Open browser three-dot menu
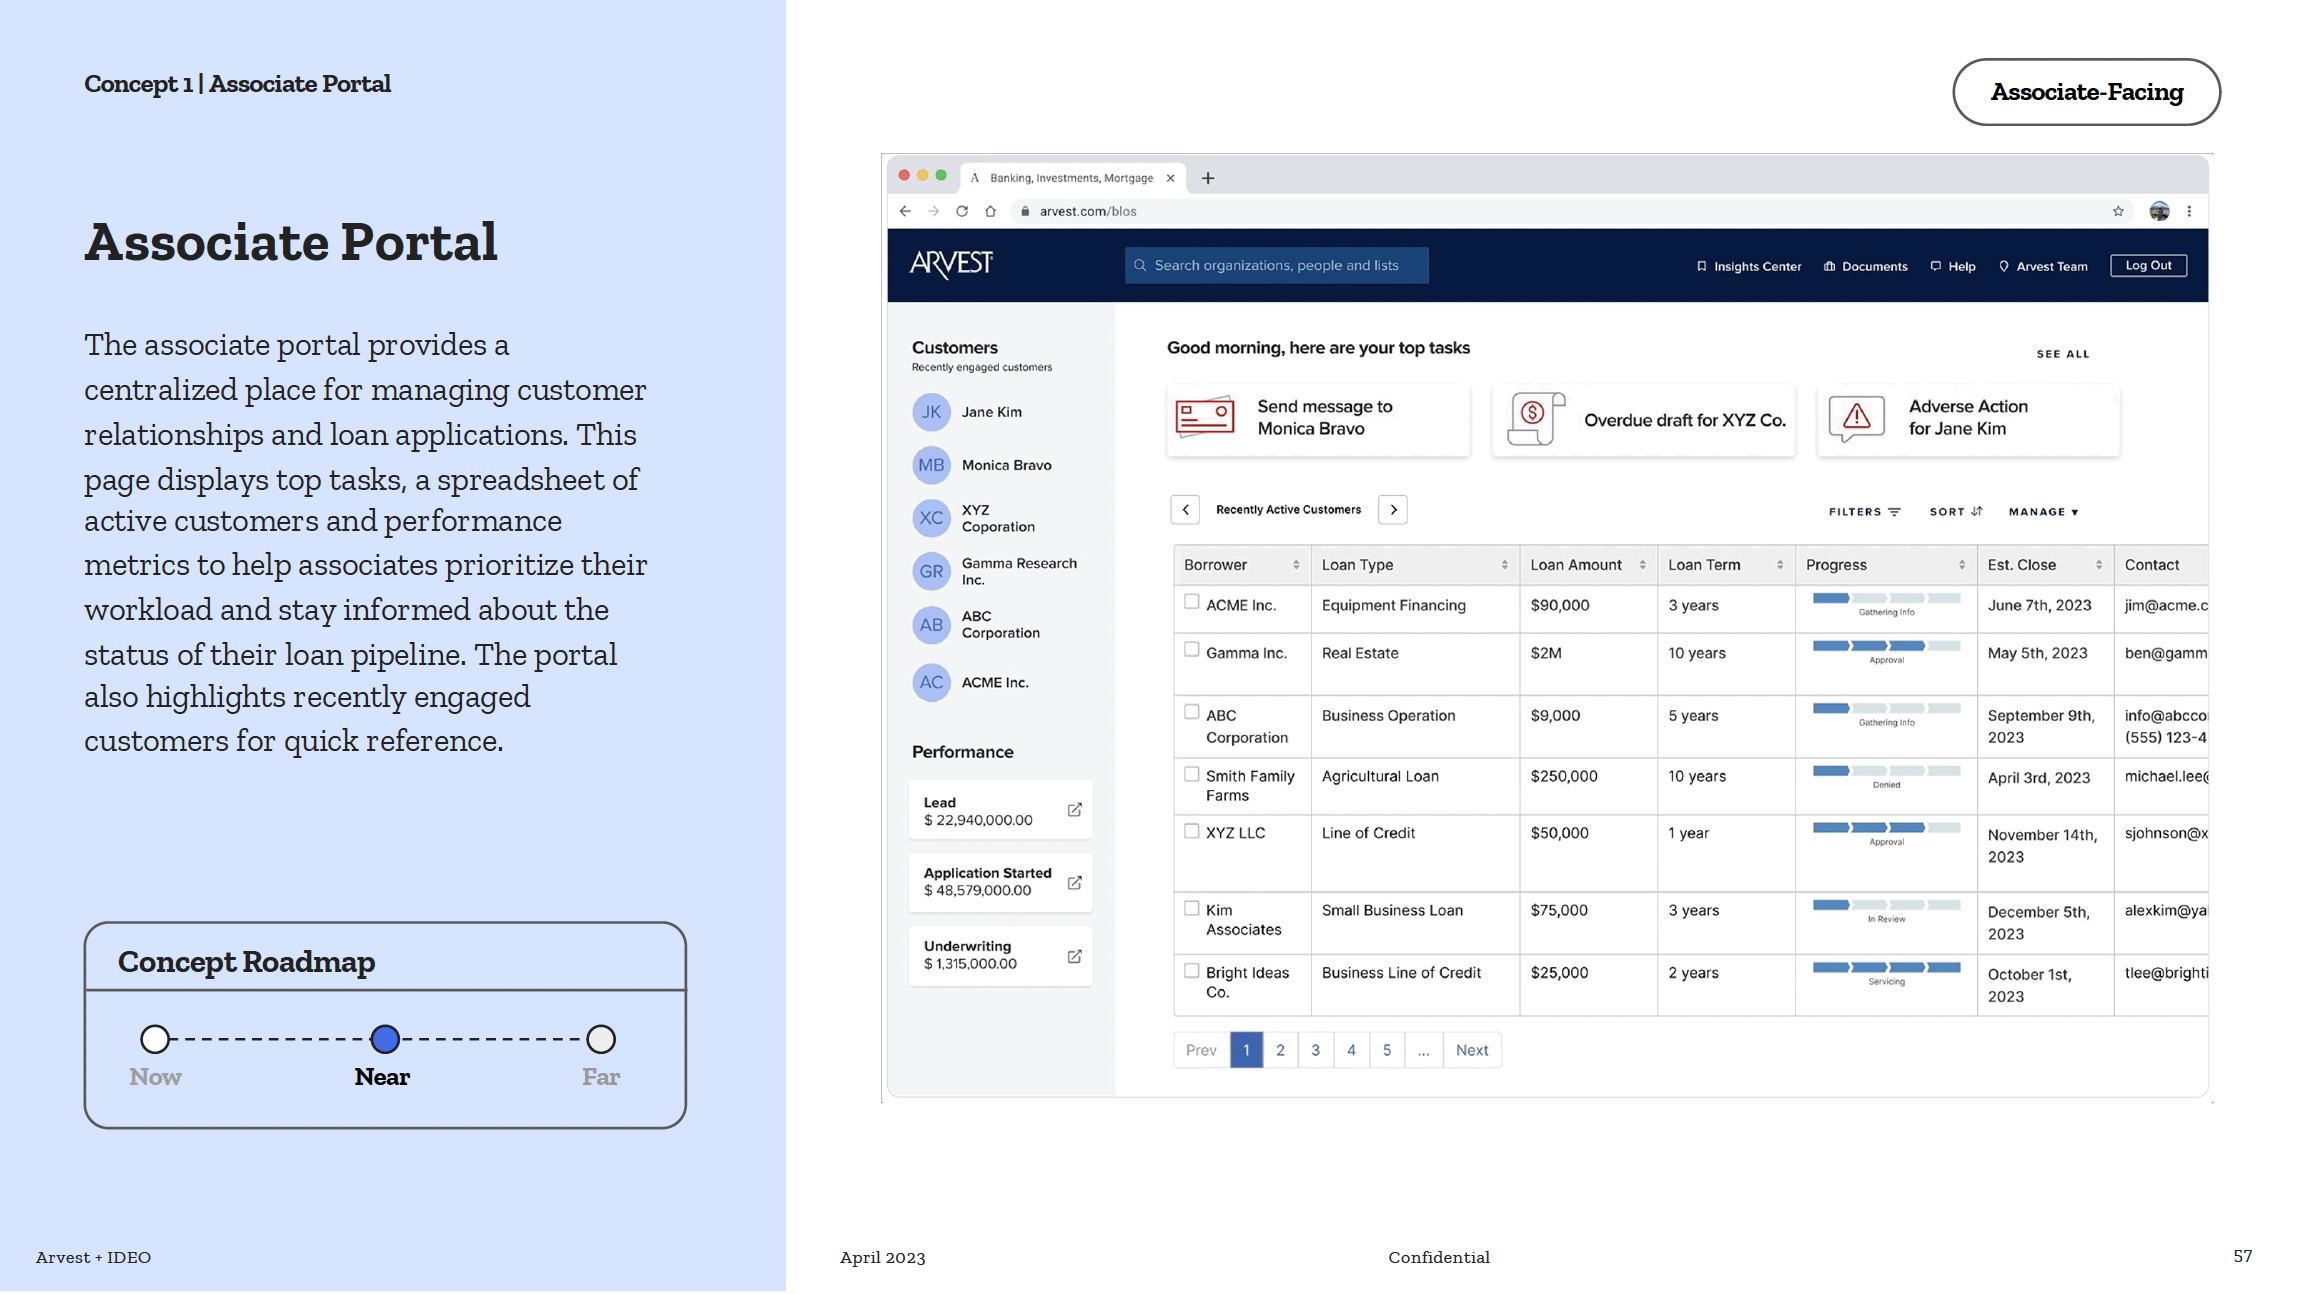The height and width of the screenshot is (1294, 2300). click(2189, 211)
